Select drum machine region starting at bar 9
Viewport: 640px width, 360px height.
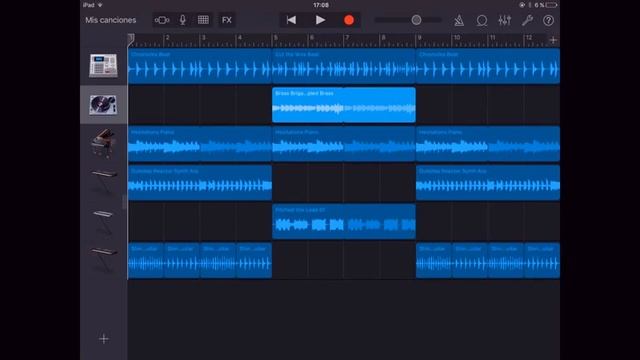(488, 66)
